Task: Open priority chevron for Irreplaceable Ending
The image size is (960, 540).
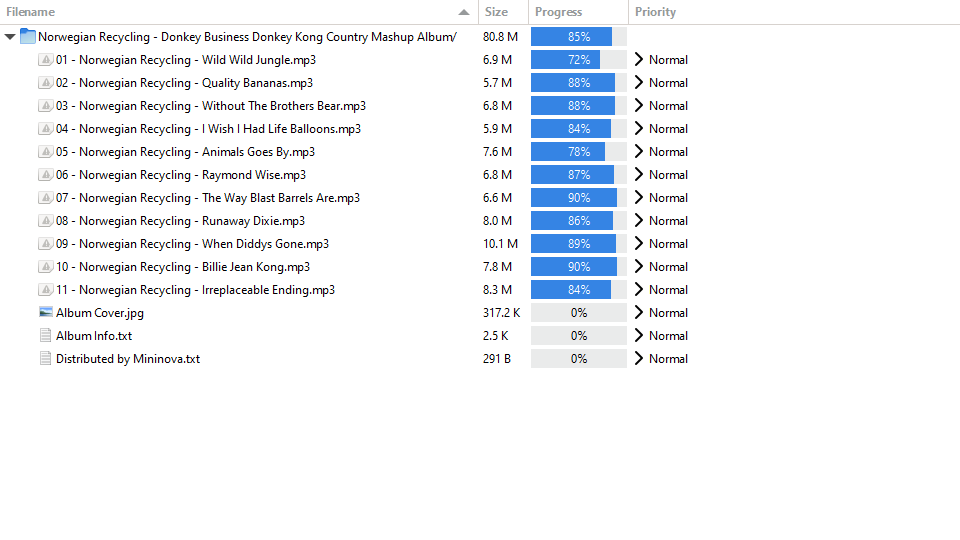Action: pyautogui.click(x=639, y=290)
